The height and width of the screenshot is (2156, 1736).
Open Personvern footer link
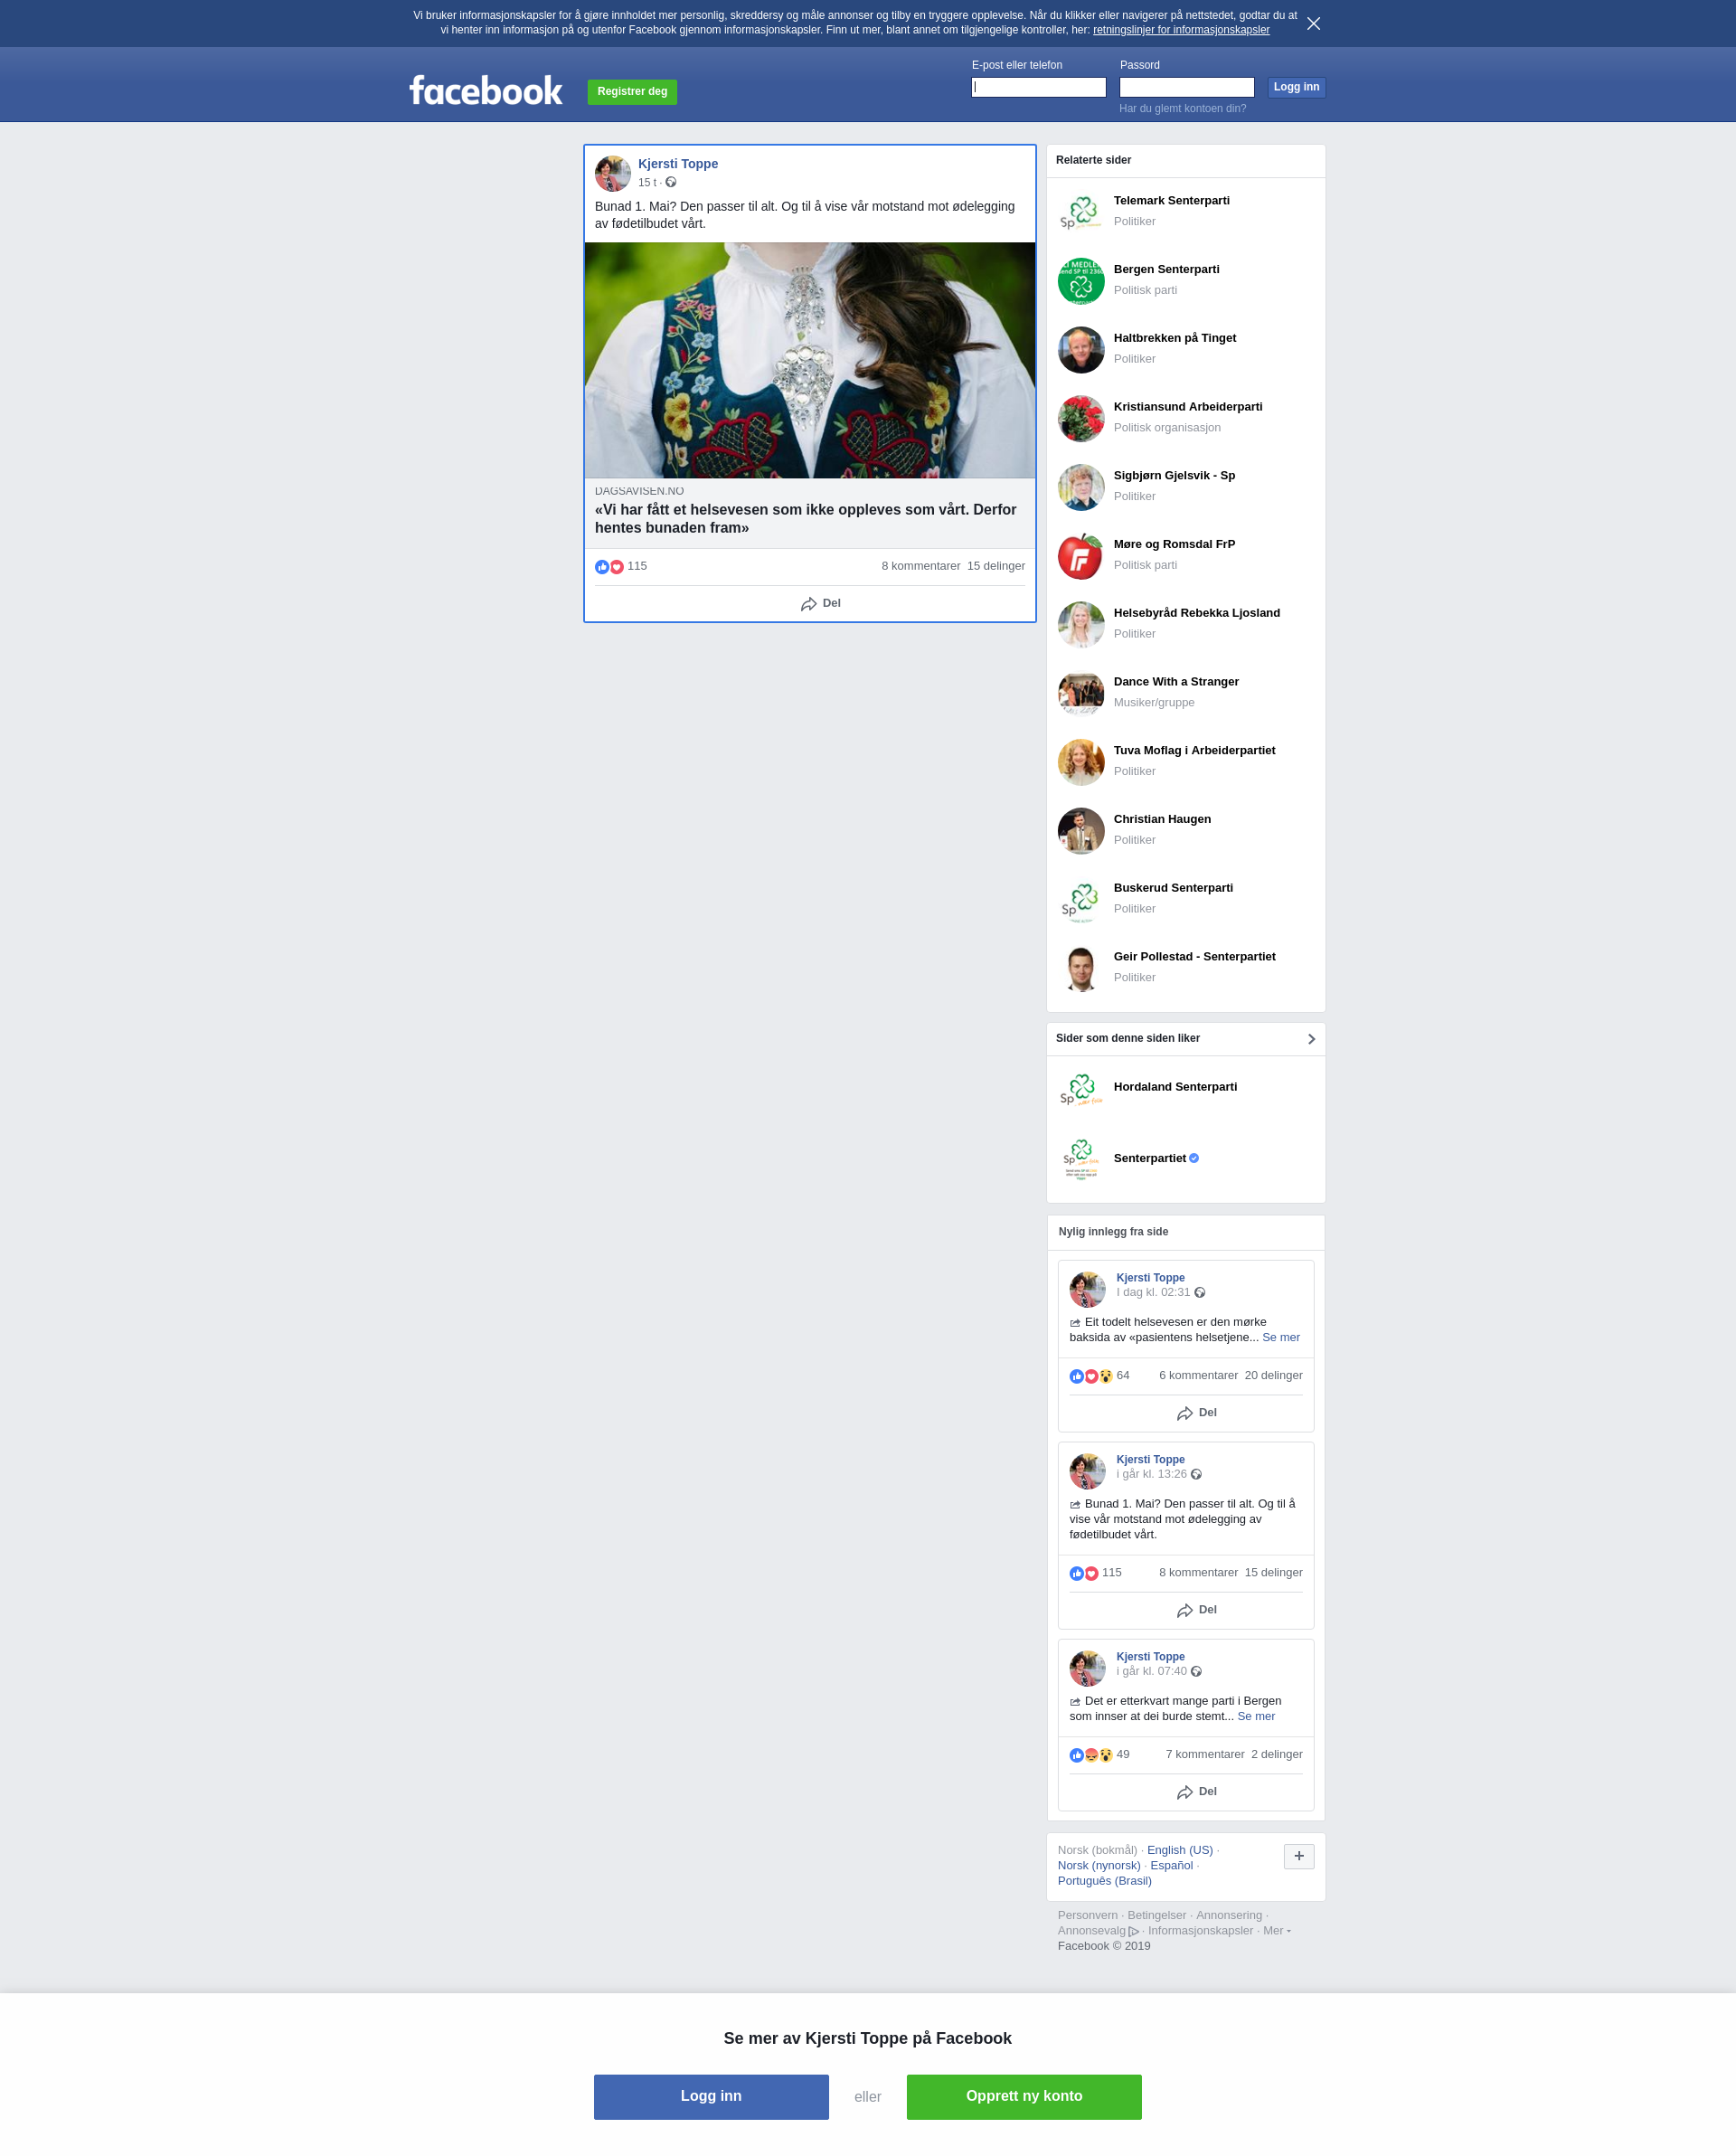(x=1087, y=1915)
